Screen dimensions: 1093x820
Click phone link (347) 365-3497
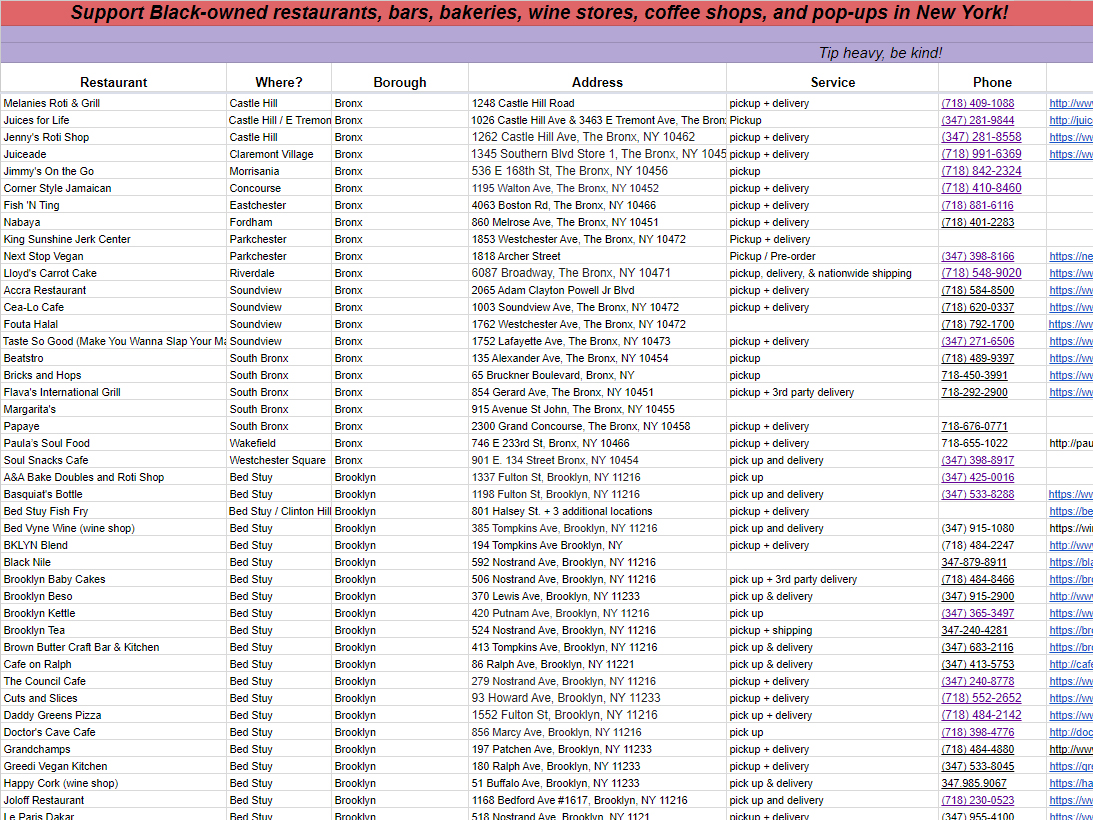point(978,613)
